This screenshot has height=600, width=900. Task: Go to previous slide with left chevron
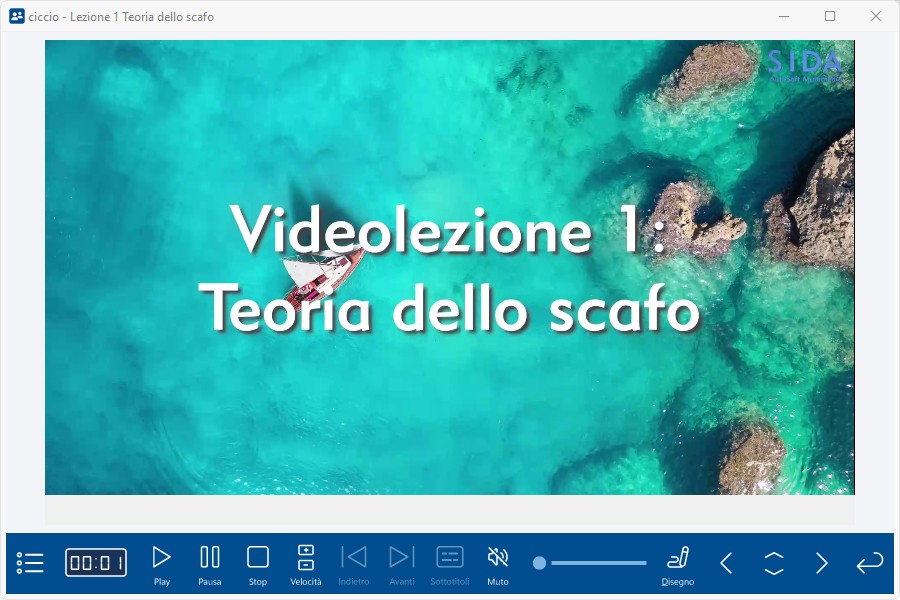[727, 563]
